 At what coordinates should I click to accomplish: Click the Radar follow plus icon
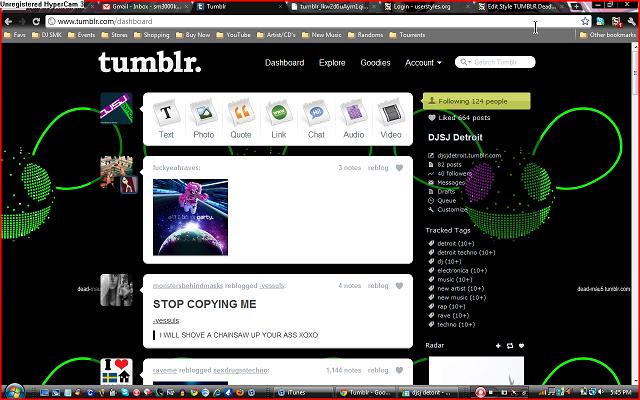tap(498, 346)
